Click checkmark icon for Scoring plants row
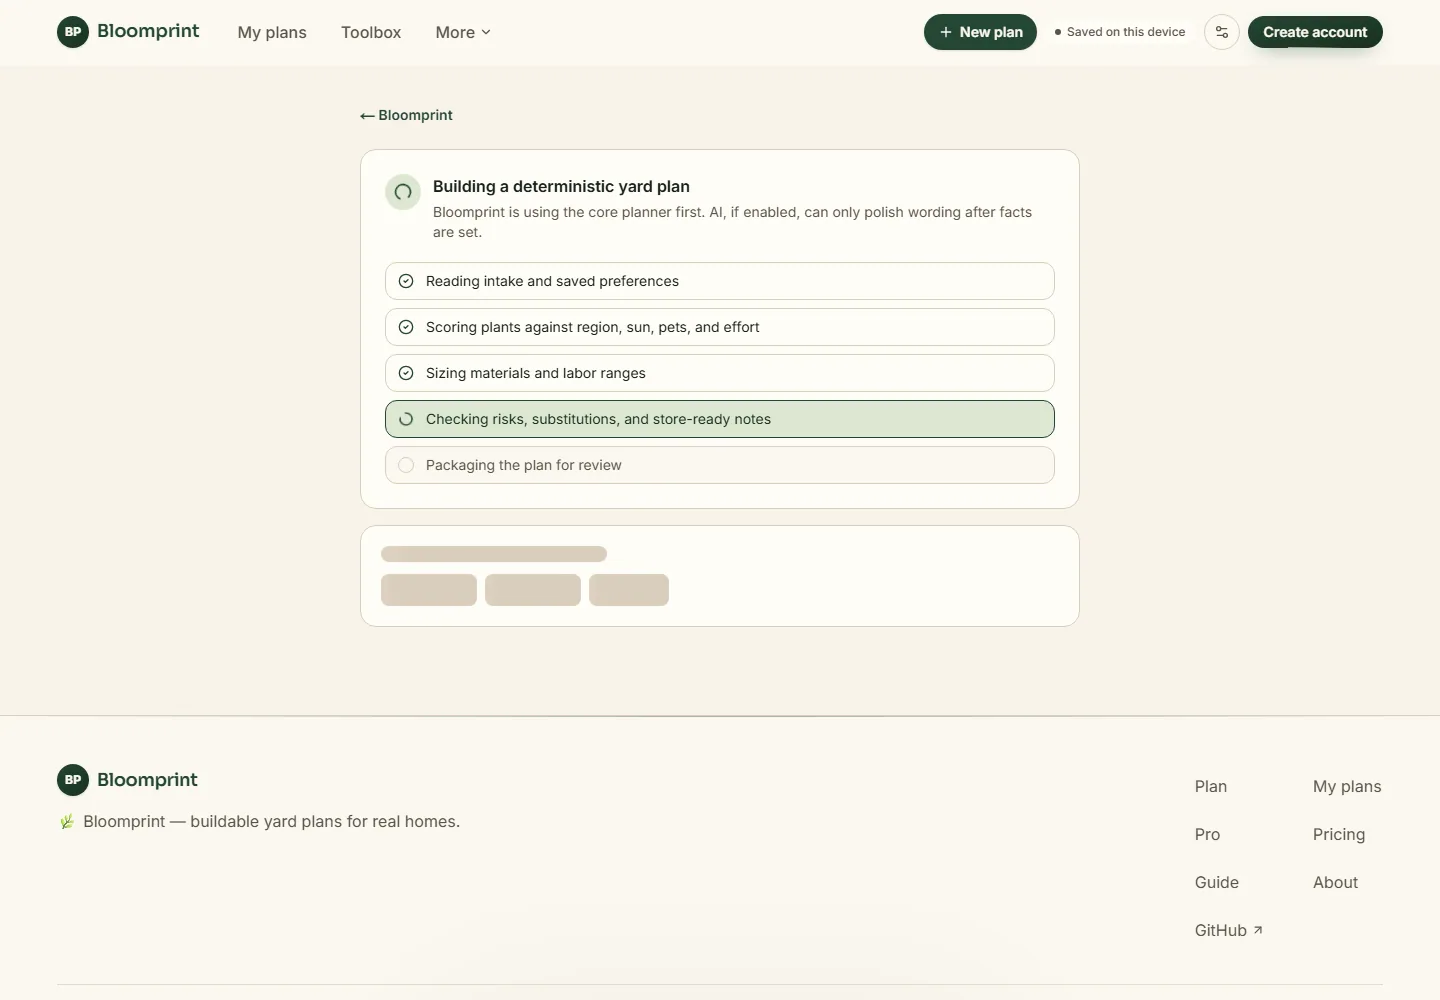Screen dimensions: 1440x1000 click(x=406, y=327)
